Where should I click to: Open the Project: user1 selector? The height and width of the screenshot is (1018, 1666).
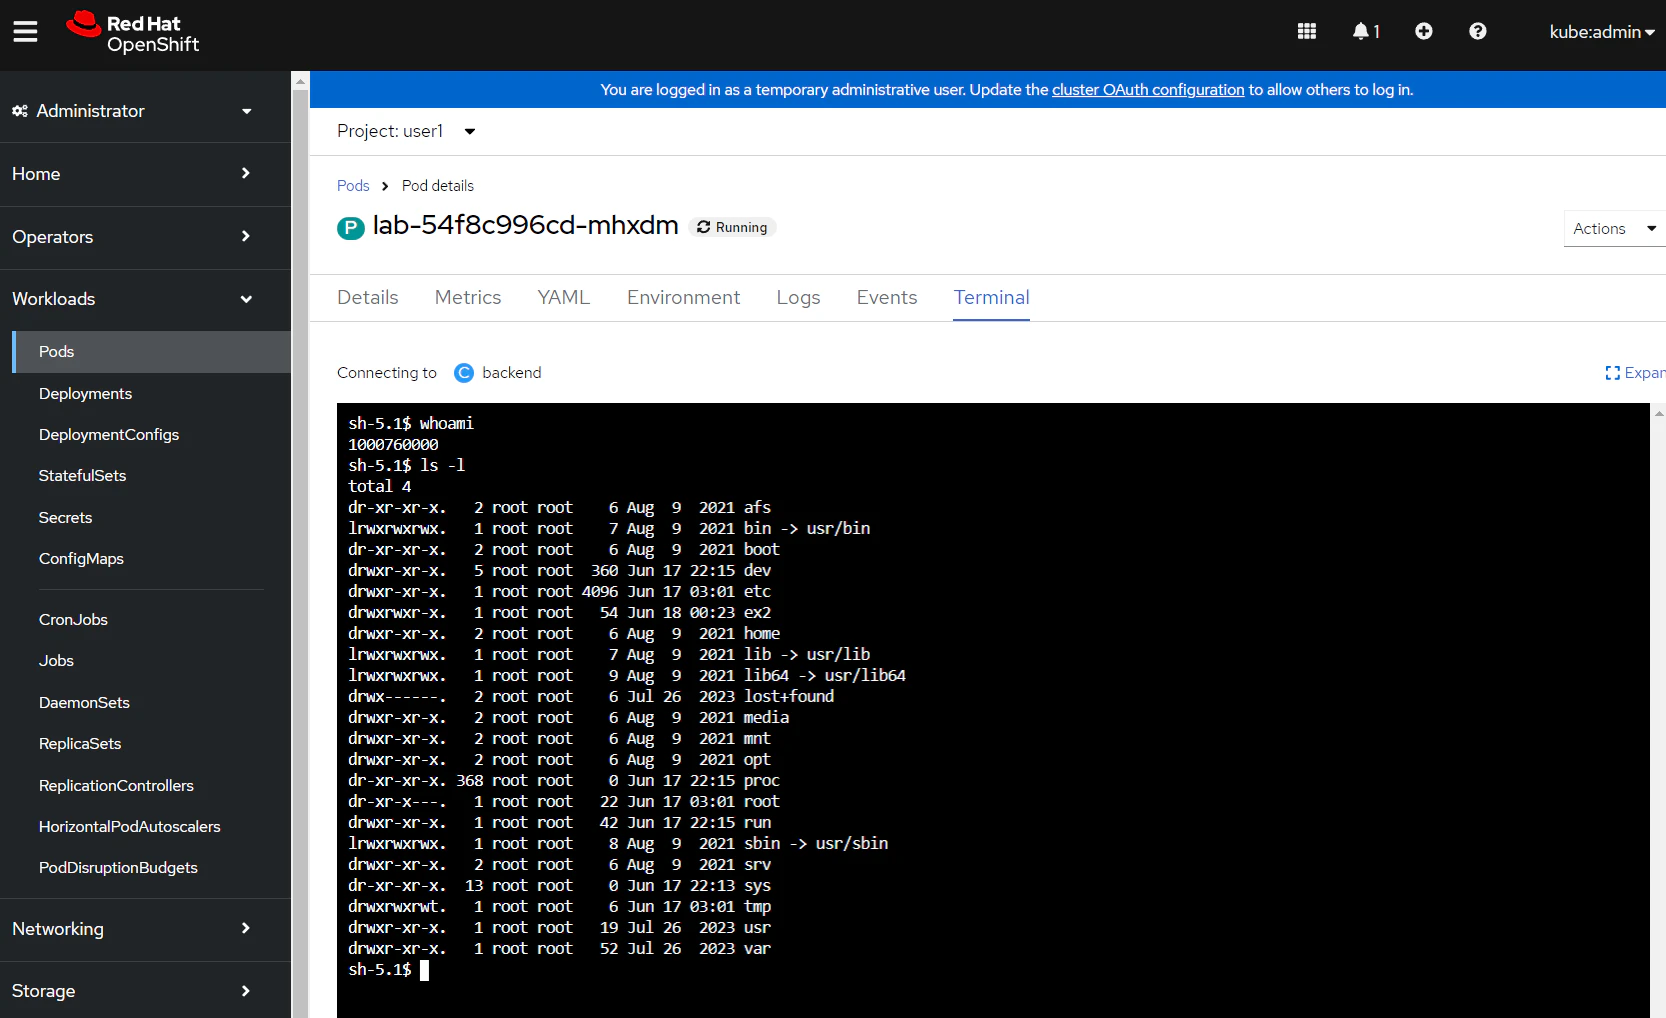405,131
